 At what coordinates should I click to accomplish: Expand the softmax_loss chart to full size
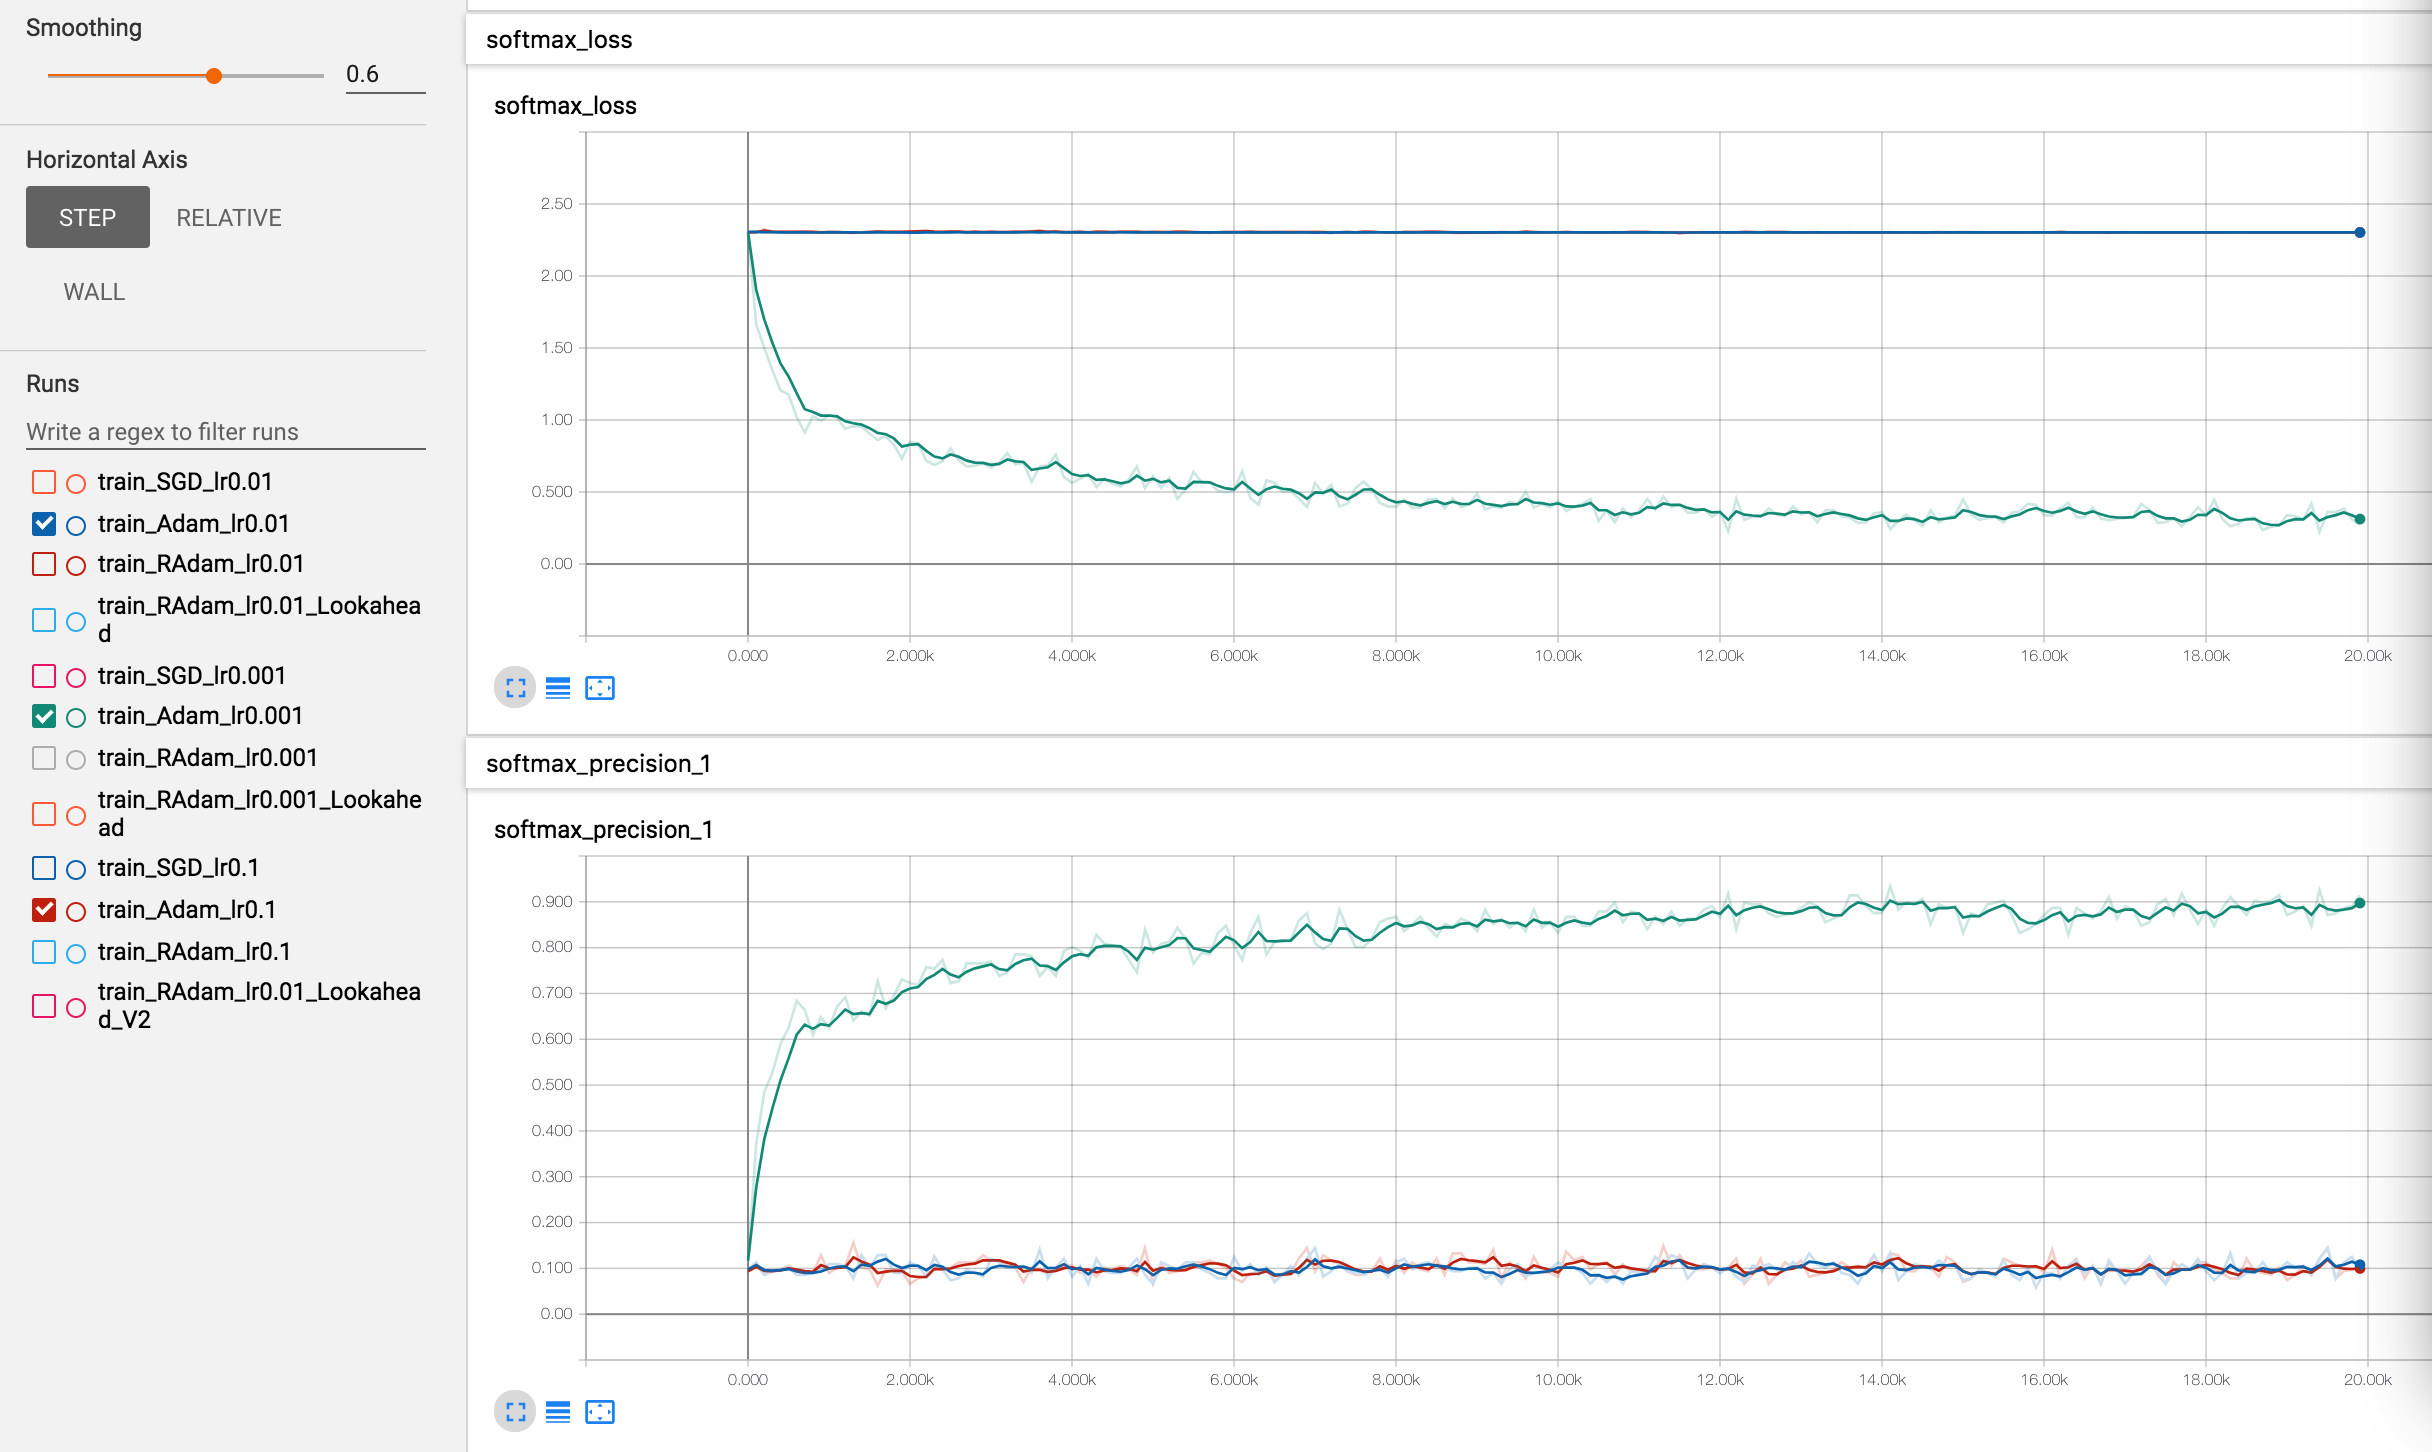click(x=515, y=688)
